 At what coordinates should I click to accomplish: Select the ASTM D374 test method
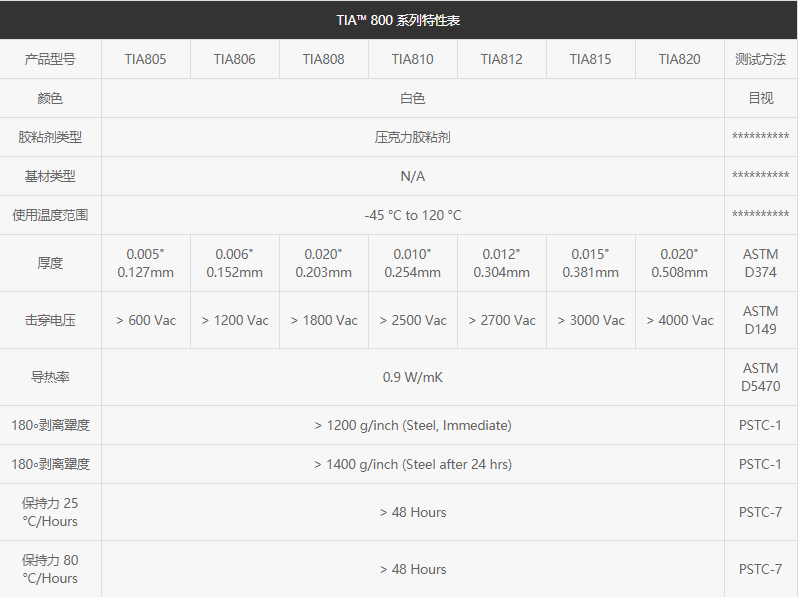[x=760, y=263]
